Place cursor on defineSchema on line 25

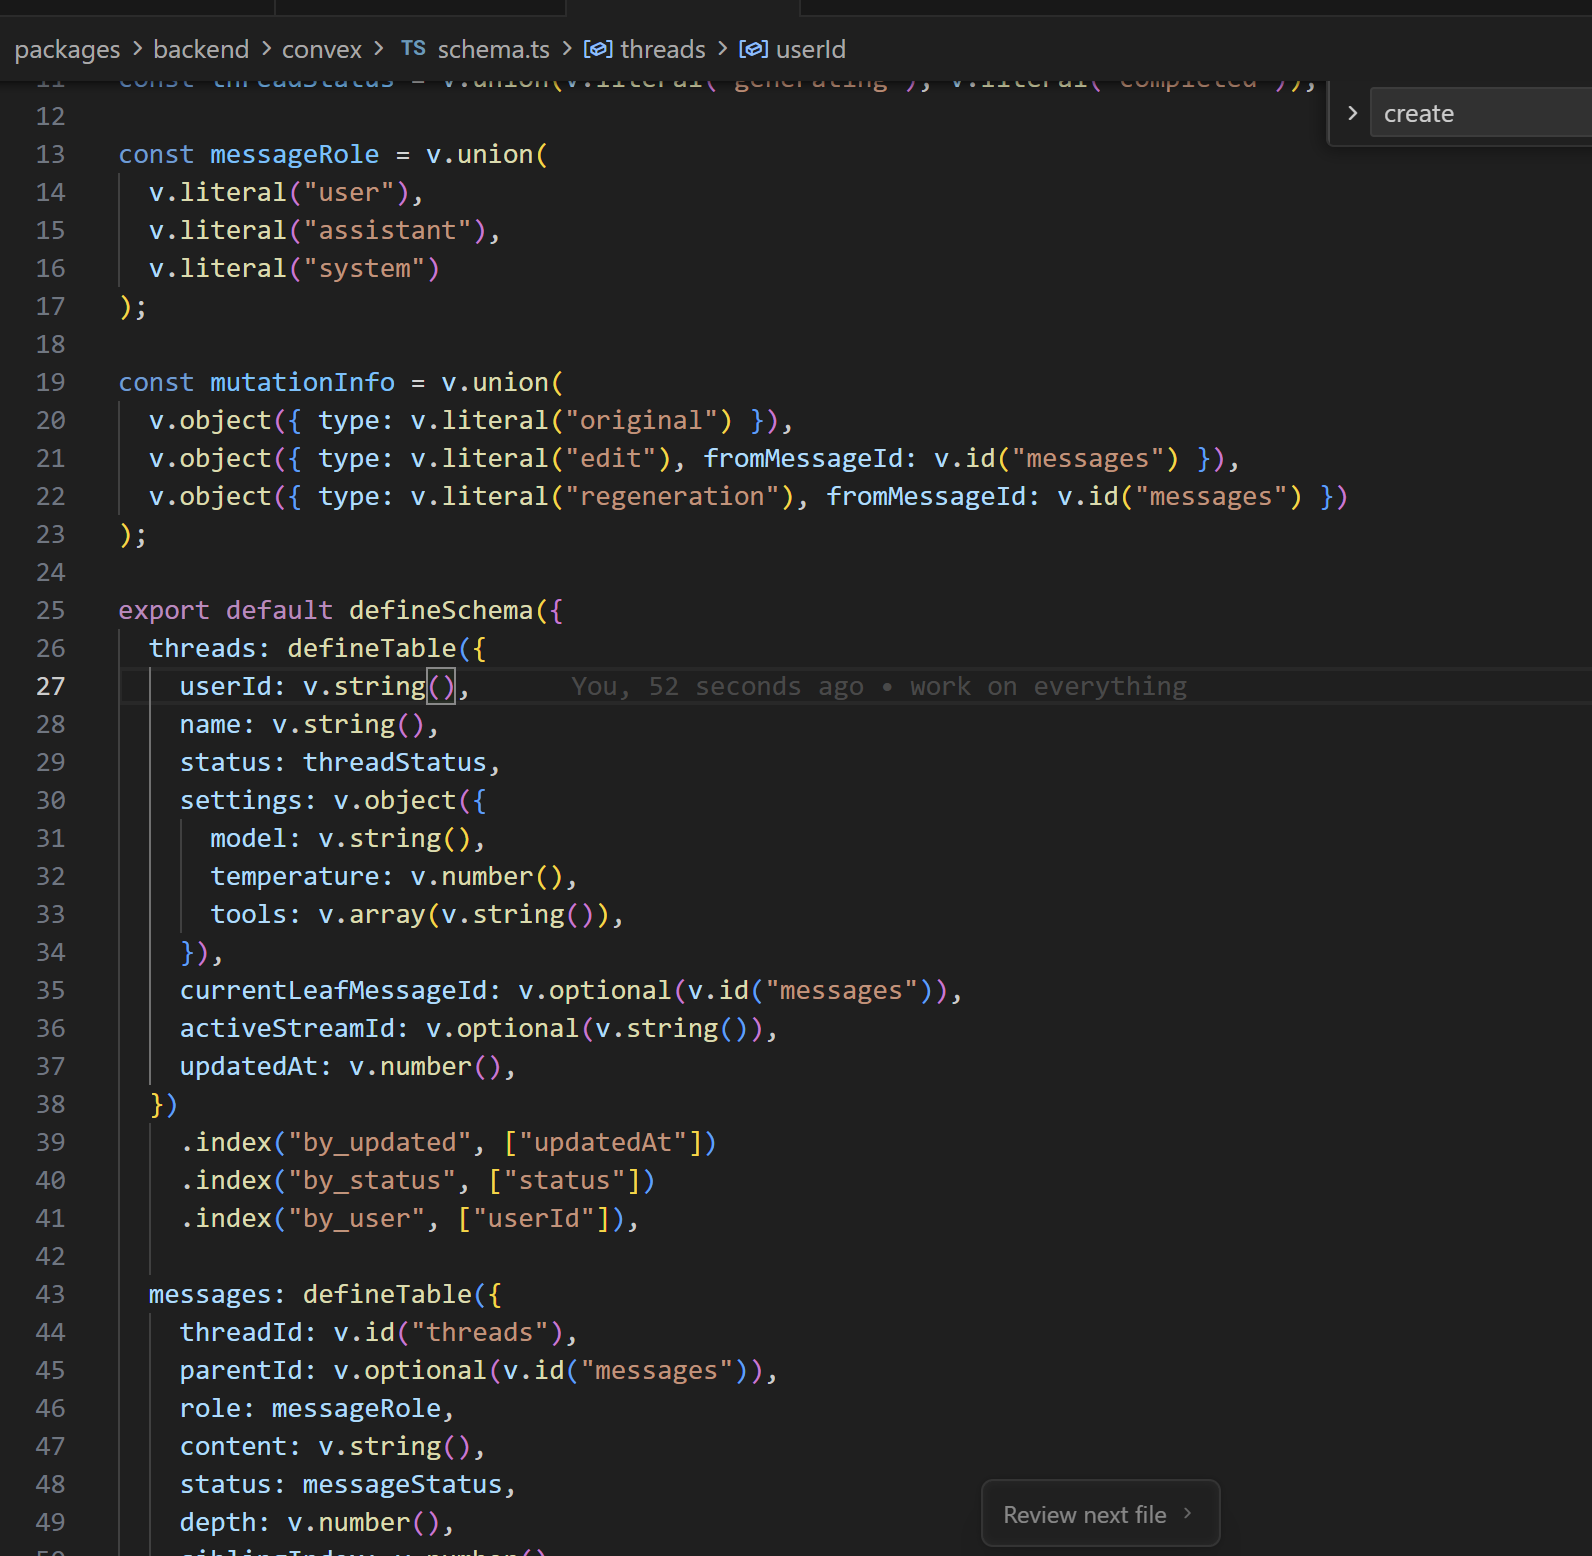click(x=441, y=610)
